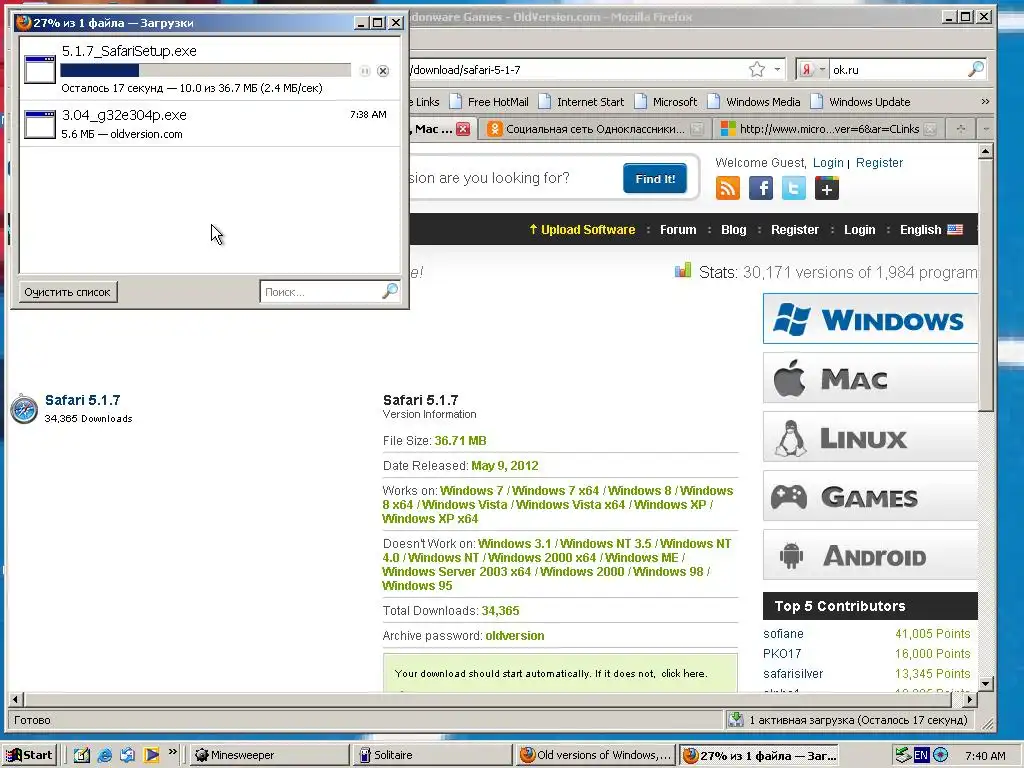
Task: Click the Find It! button
Action: pos(655,179)
